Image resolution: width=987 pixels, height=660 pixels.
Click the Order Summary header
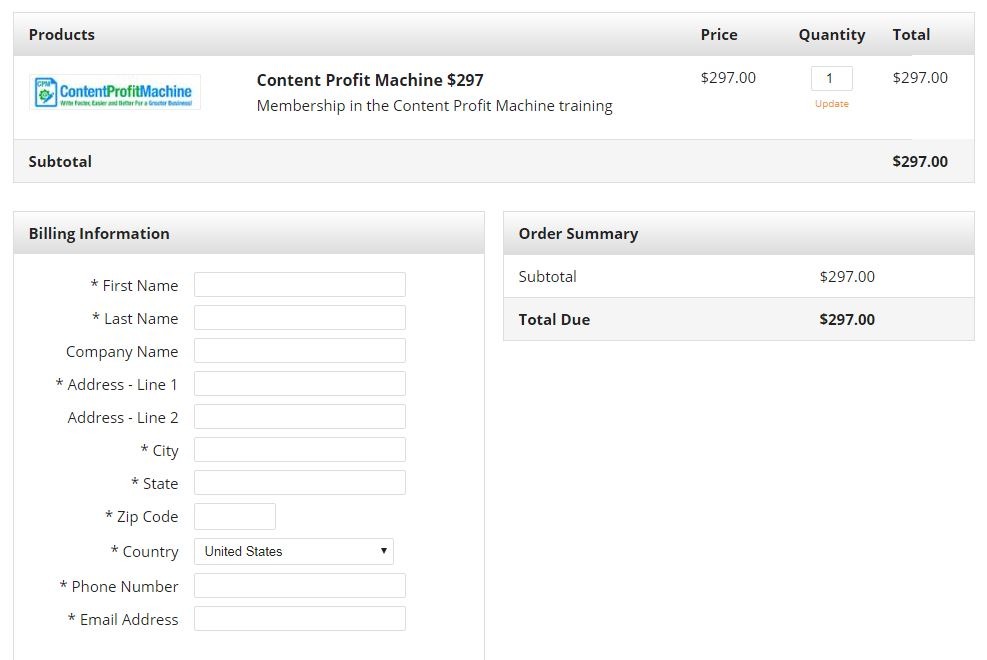click(578, 234)
